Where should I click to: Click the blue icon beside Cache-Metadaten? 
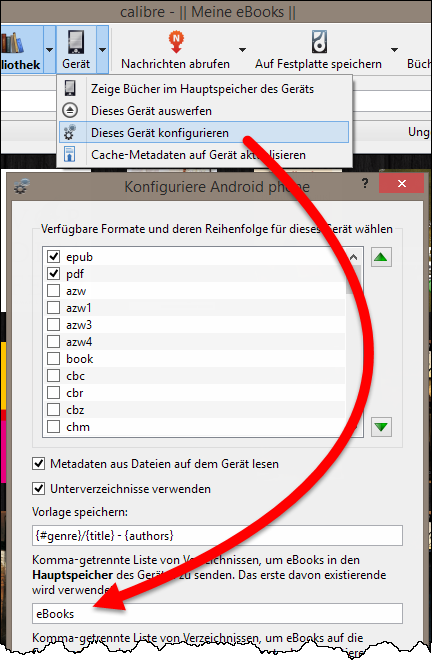(70, 155)
